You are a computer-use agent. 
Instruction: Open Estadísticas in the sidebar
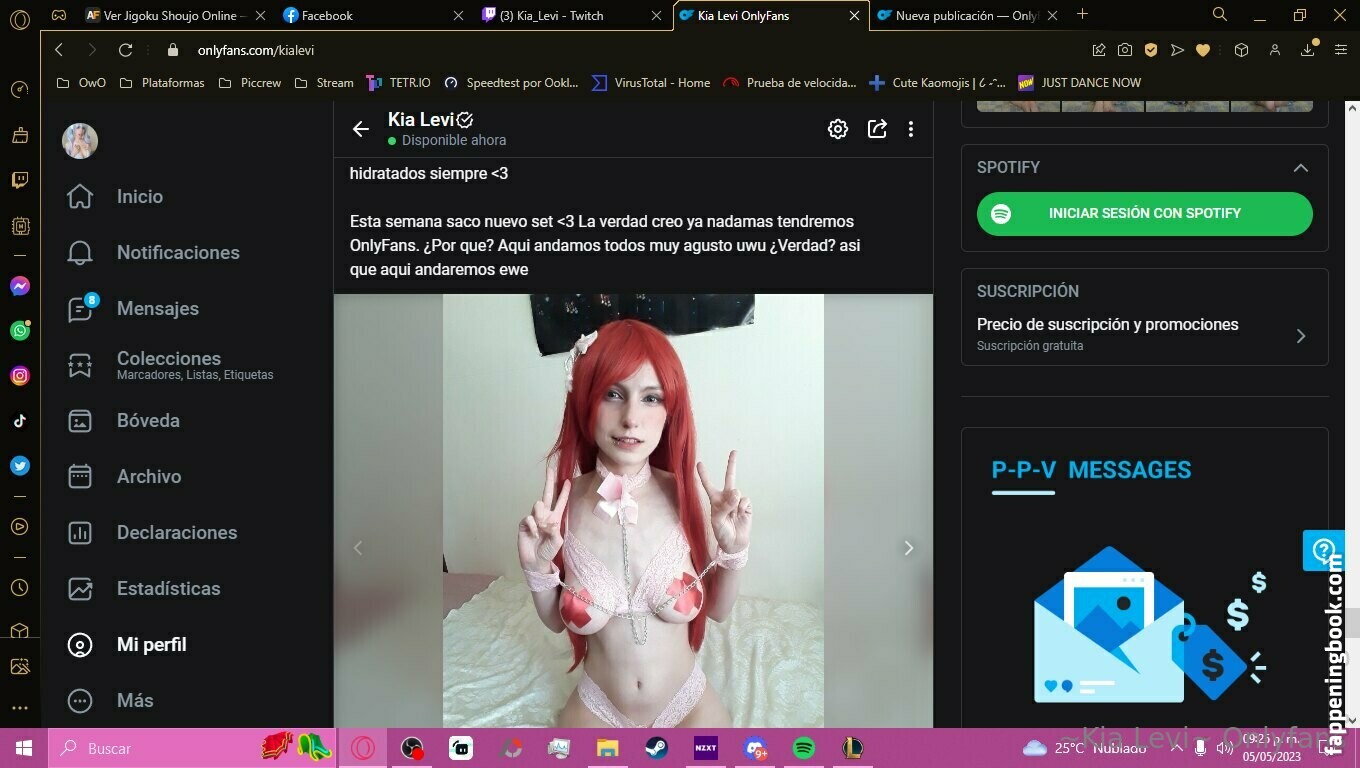168,589
